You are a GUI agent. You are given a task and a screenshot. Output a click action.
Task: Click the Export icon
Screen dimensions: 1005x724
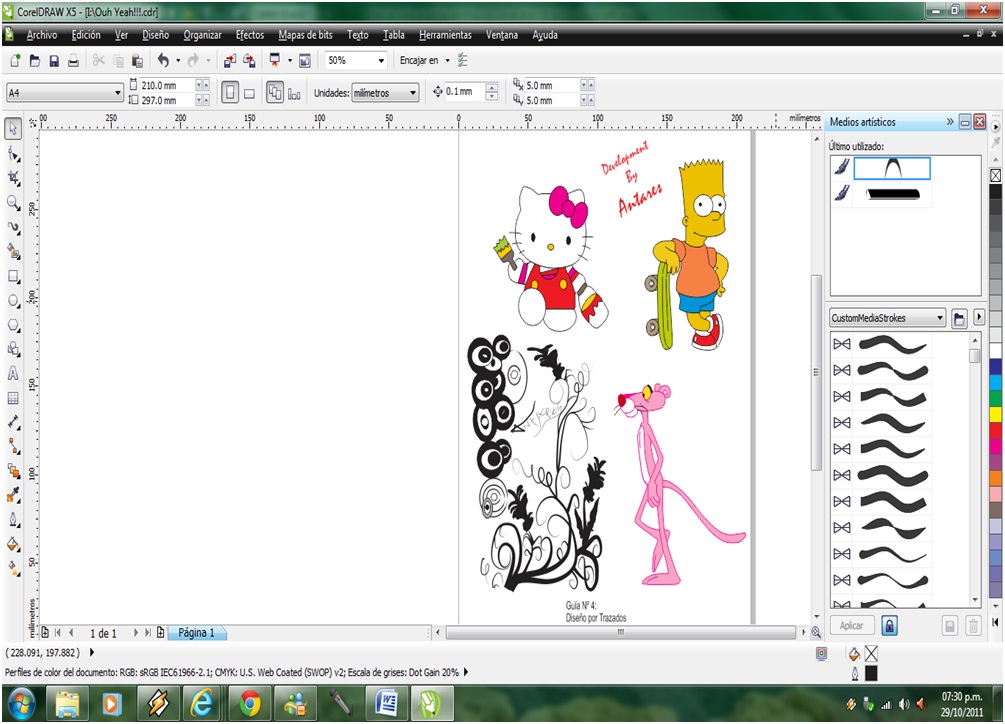tap(249, 60)
